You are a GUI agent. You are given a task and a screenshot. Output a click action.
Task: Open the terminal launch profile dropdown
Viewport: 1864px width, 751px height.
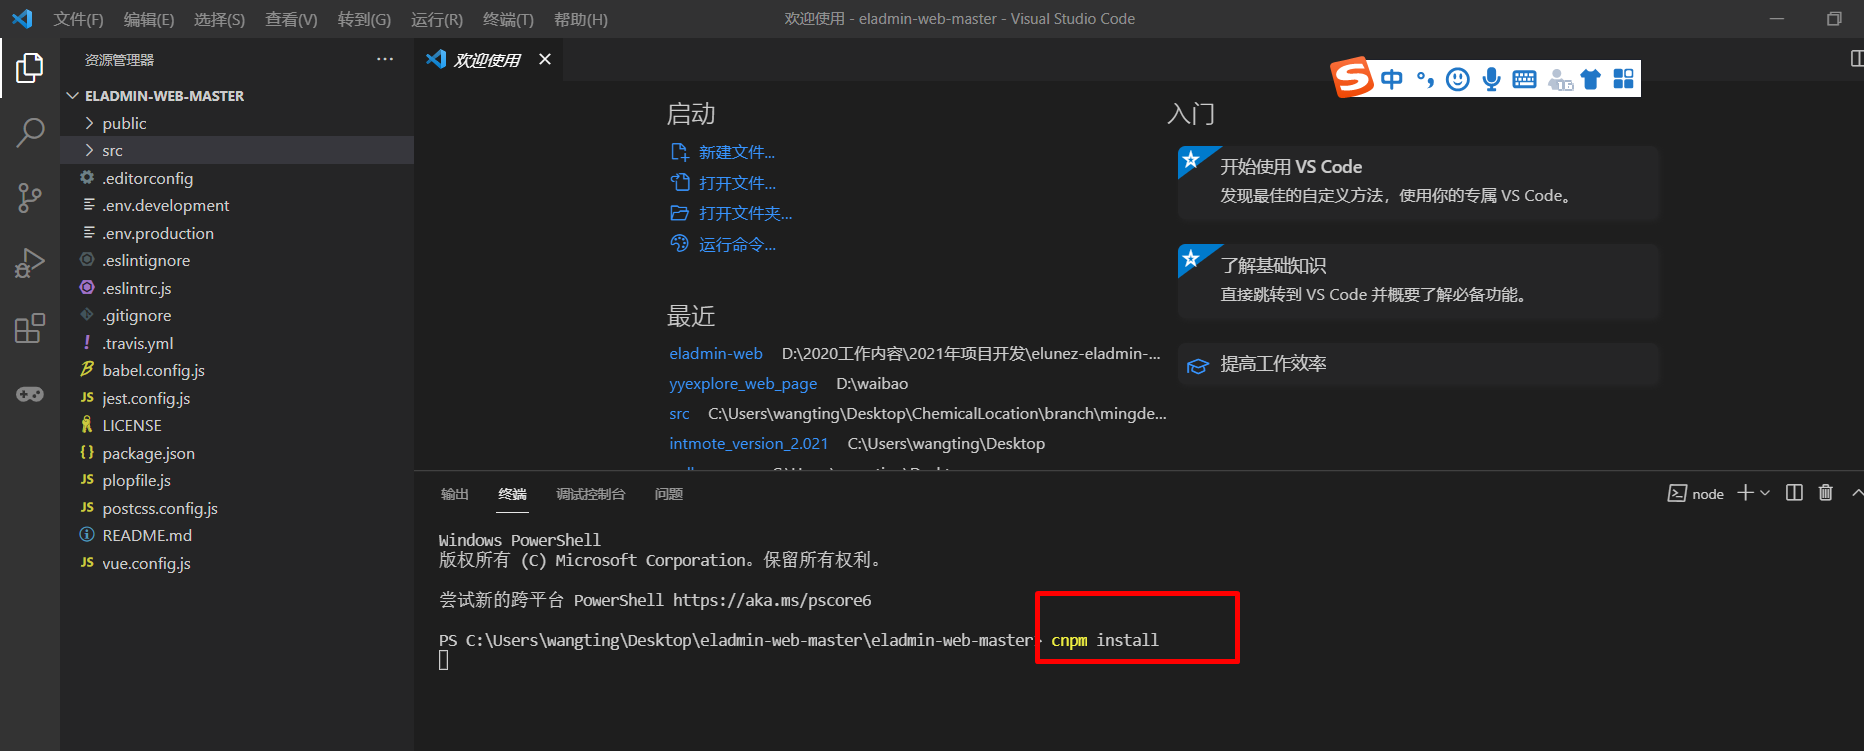click(1765, 493)
